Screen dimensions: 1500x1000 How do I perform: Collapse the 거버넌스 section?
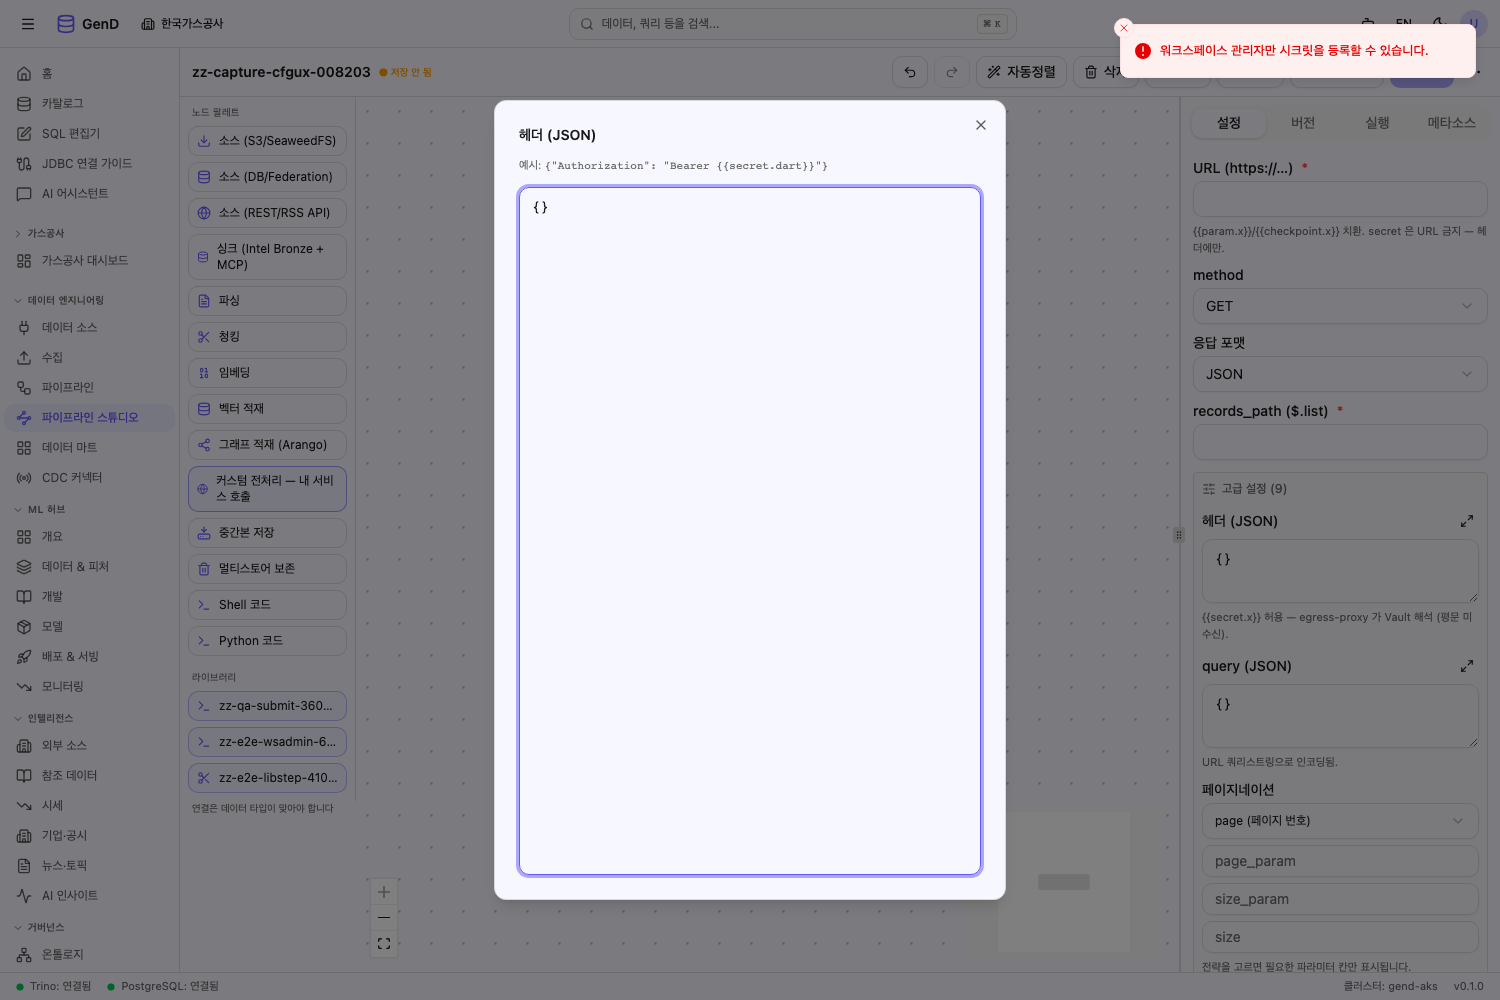tap(40, 928)
